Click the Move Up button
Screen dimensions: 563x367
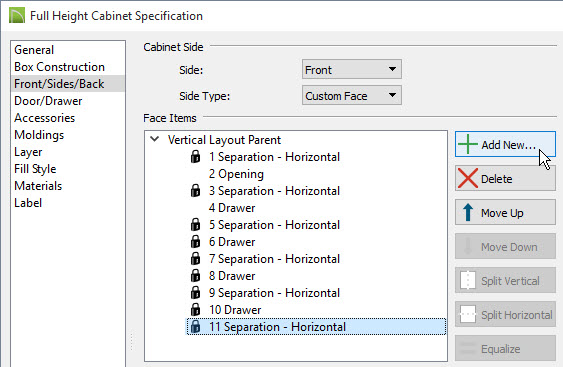point(505,213)
